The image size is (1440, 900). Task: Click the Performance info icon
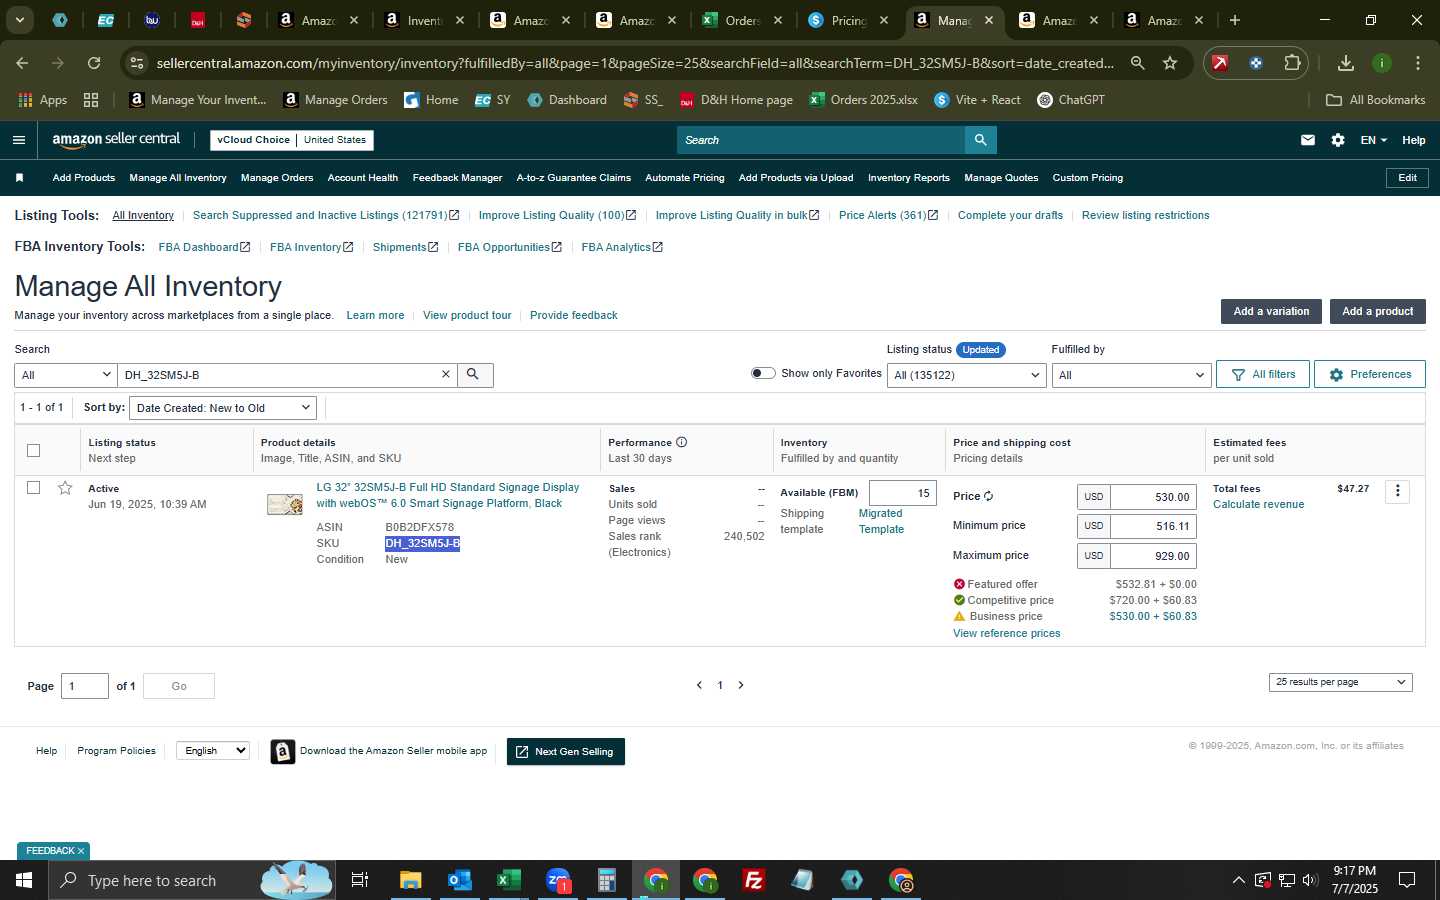tap(681, 442)
